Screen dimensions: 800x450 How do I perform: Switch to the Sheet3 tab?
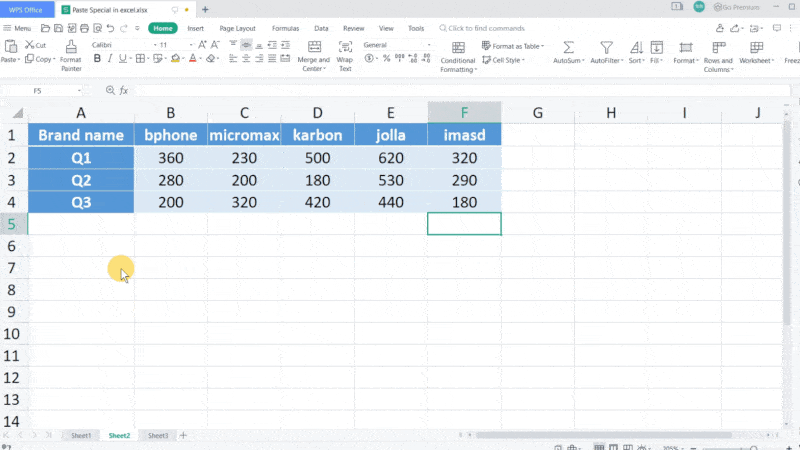tap(158, 435)
